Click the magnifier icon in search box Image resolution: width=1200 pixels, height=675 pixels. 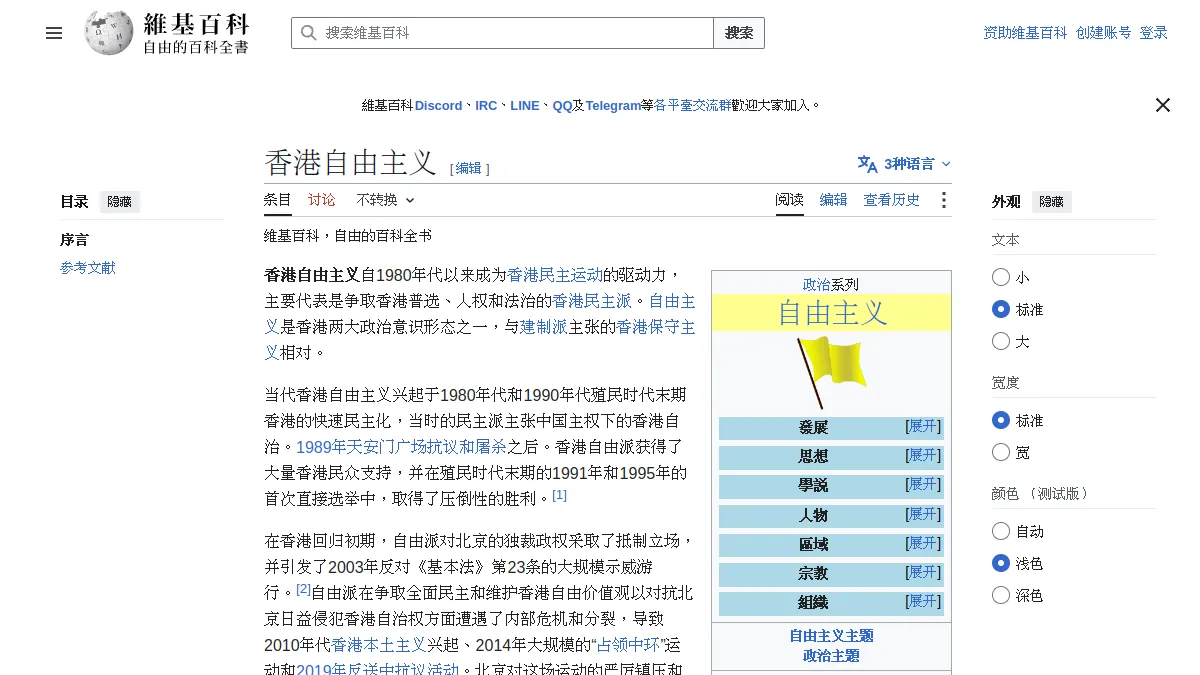[x=308, y=33]
